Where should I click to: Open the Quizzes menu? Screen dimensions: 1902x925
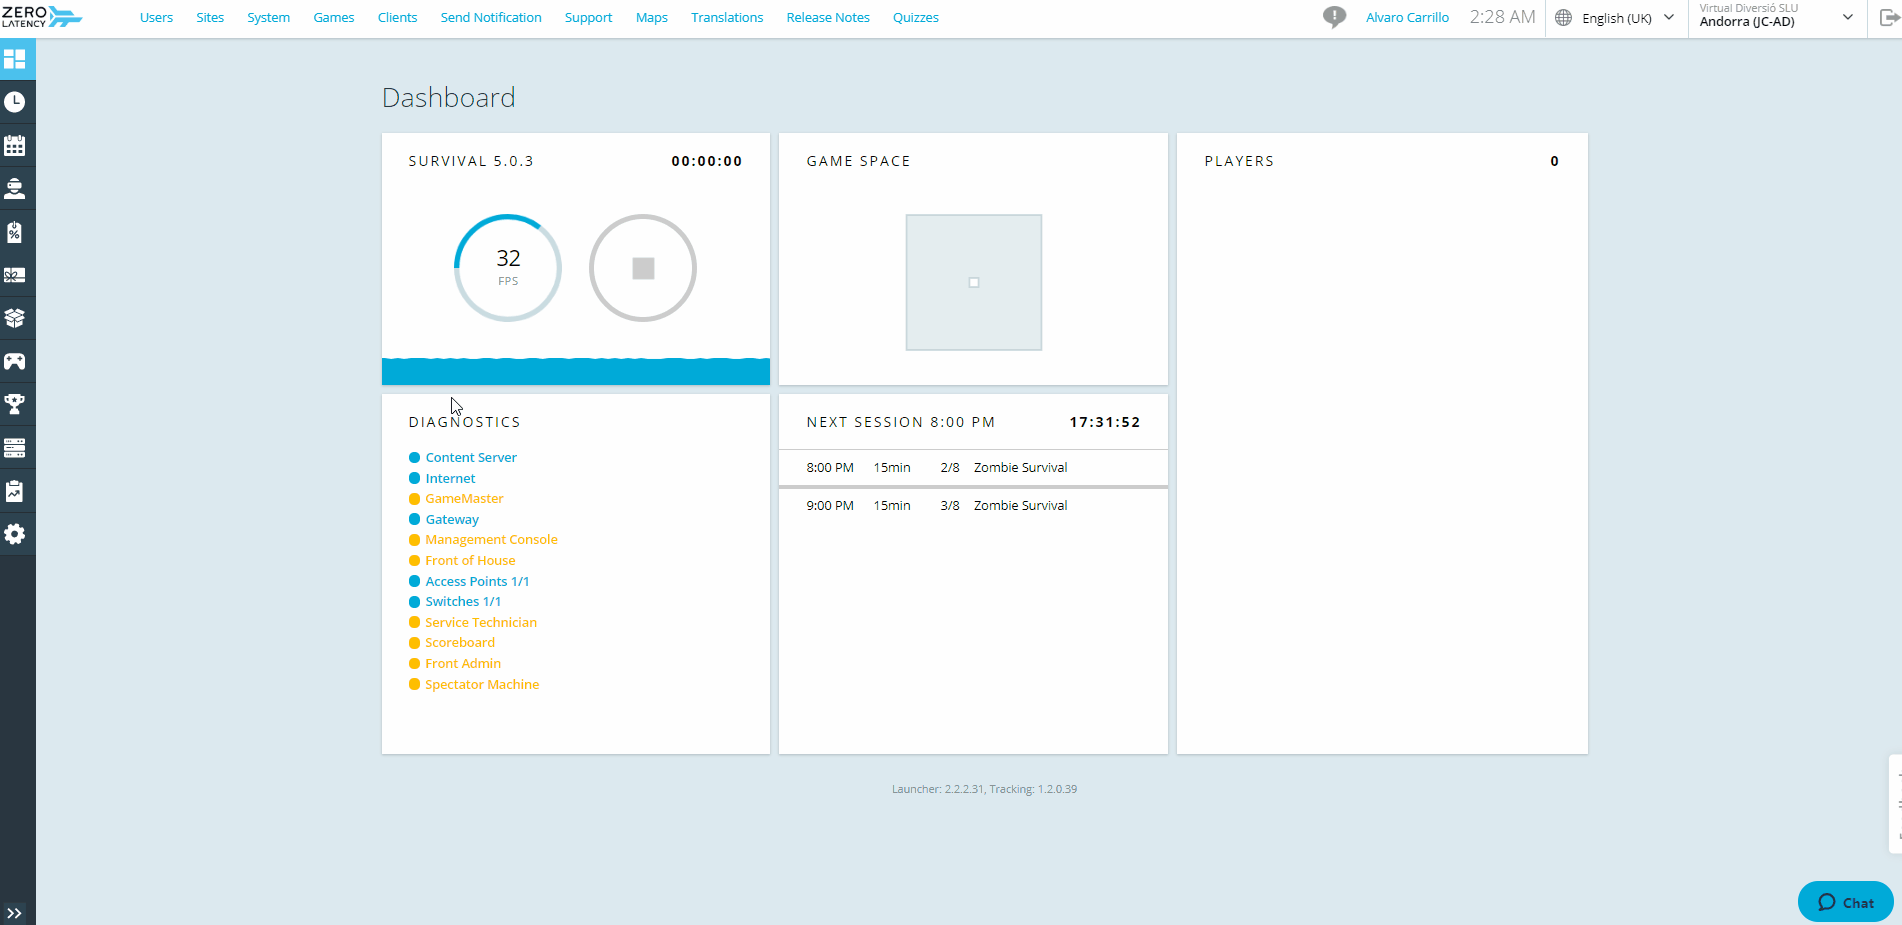pos(916,18)
